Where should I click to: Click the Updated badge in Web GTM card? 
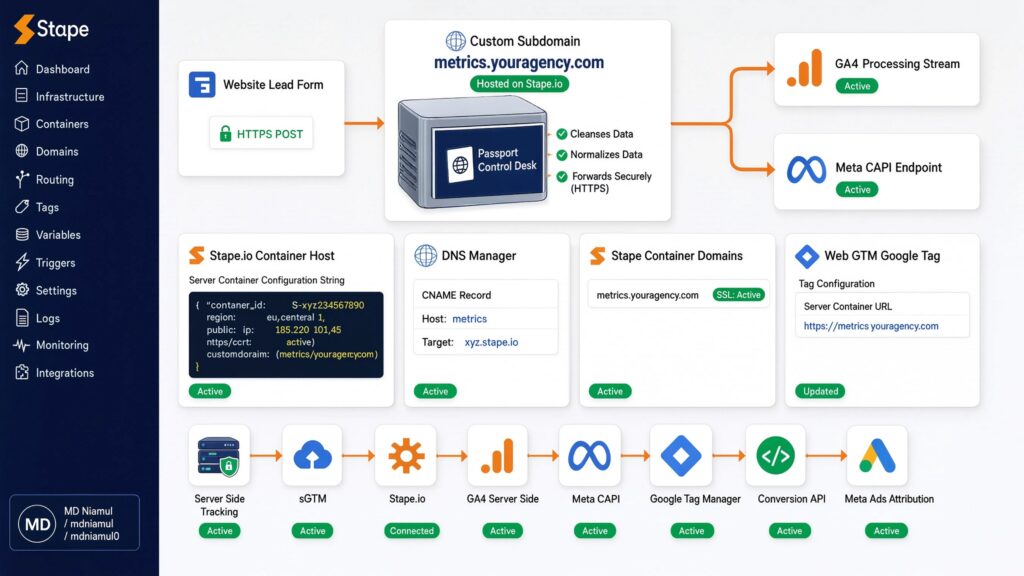coord(820,391)
